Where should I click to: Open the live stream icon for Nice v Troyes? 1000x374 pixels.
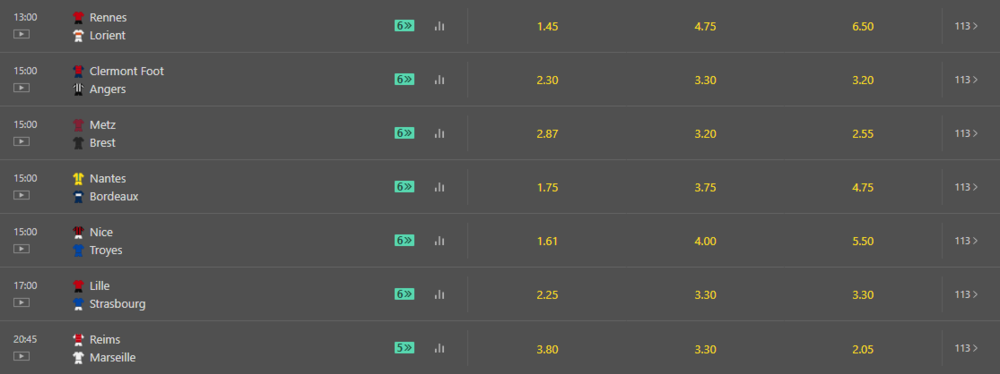(21, 248)
